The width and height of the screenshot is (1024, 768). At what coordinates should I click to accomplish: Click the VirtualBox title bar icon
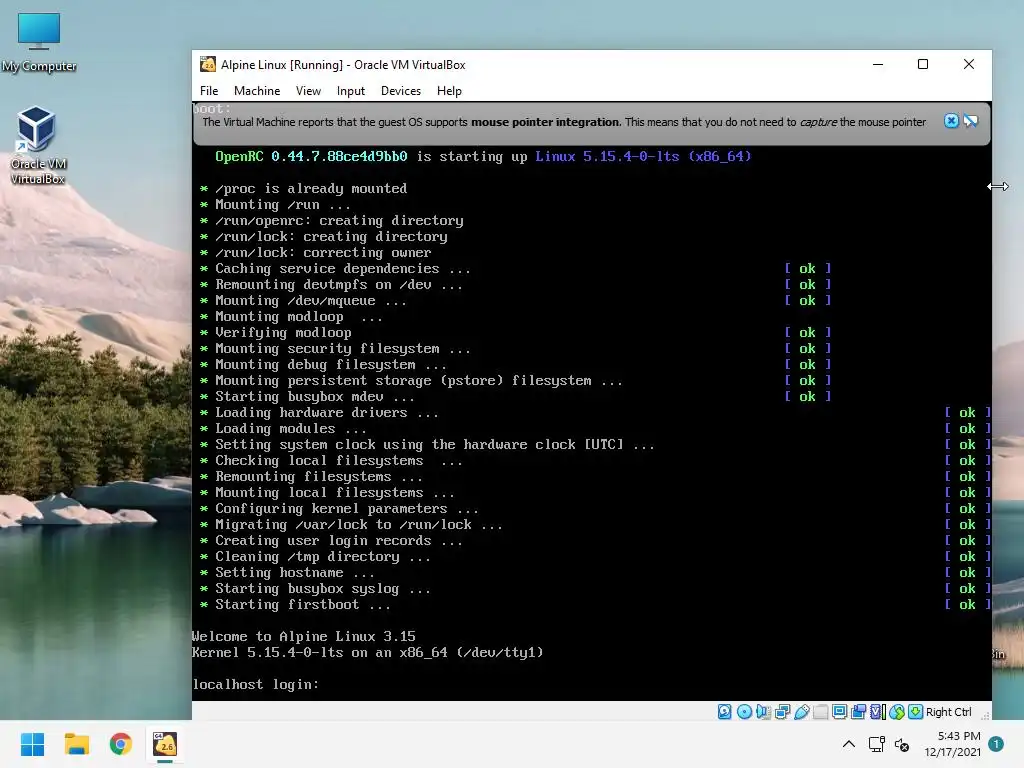208,64
